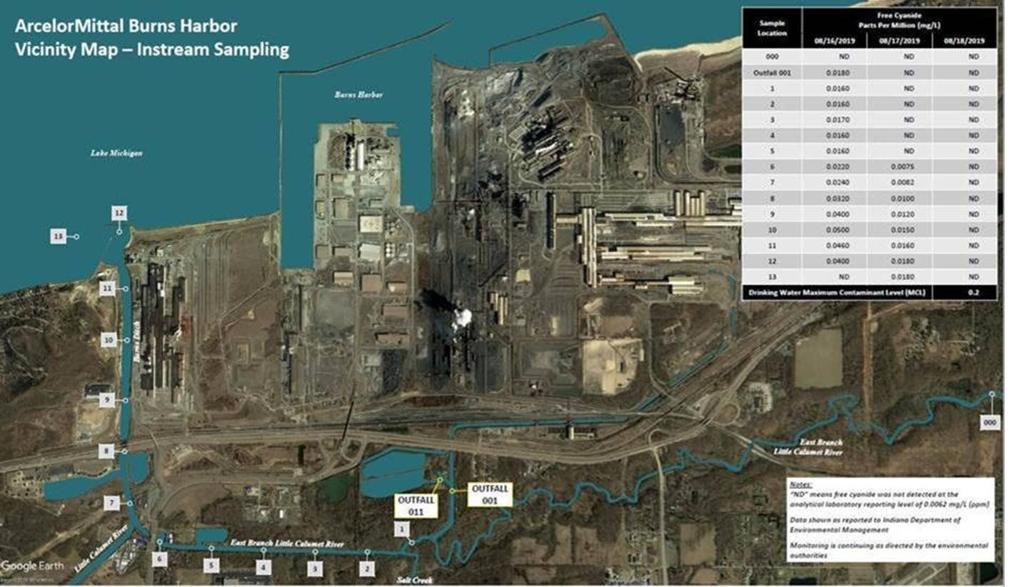This screenshot has width=1024, height=587.
Task: Click 'East Branch Little Calumet River' label near marker 4
Action: [x=287, y=543]
